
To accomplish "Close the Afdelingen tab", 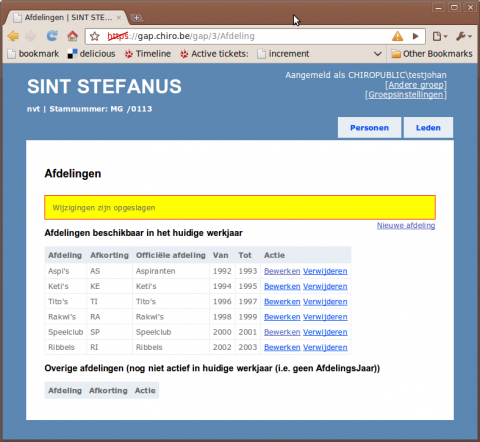I will click(x=119, y=18).
